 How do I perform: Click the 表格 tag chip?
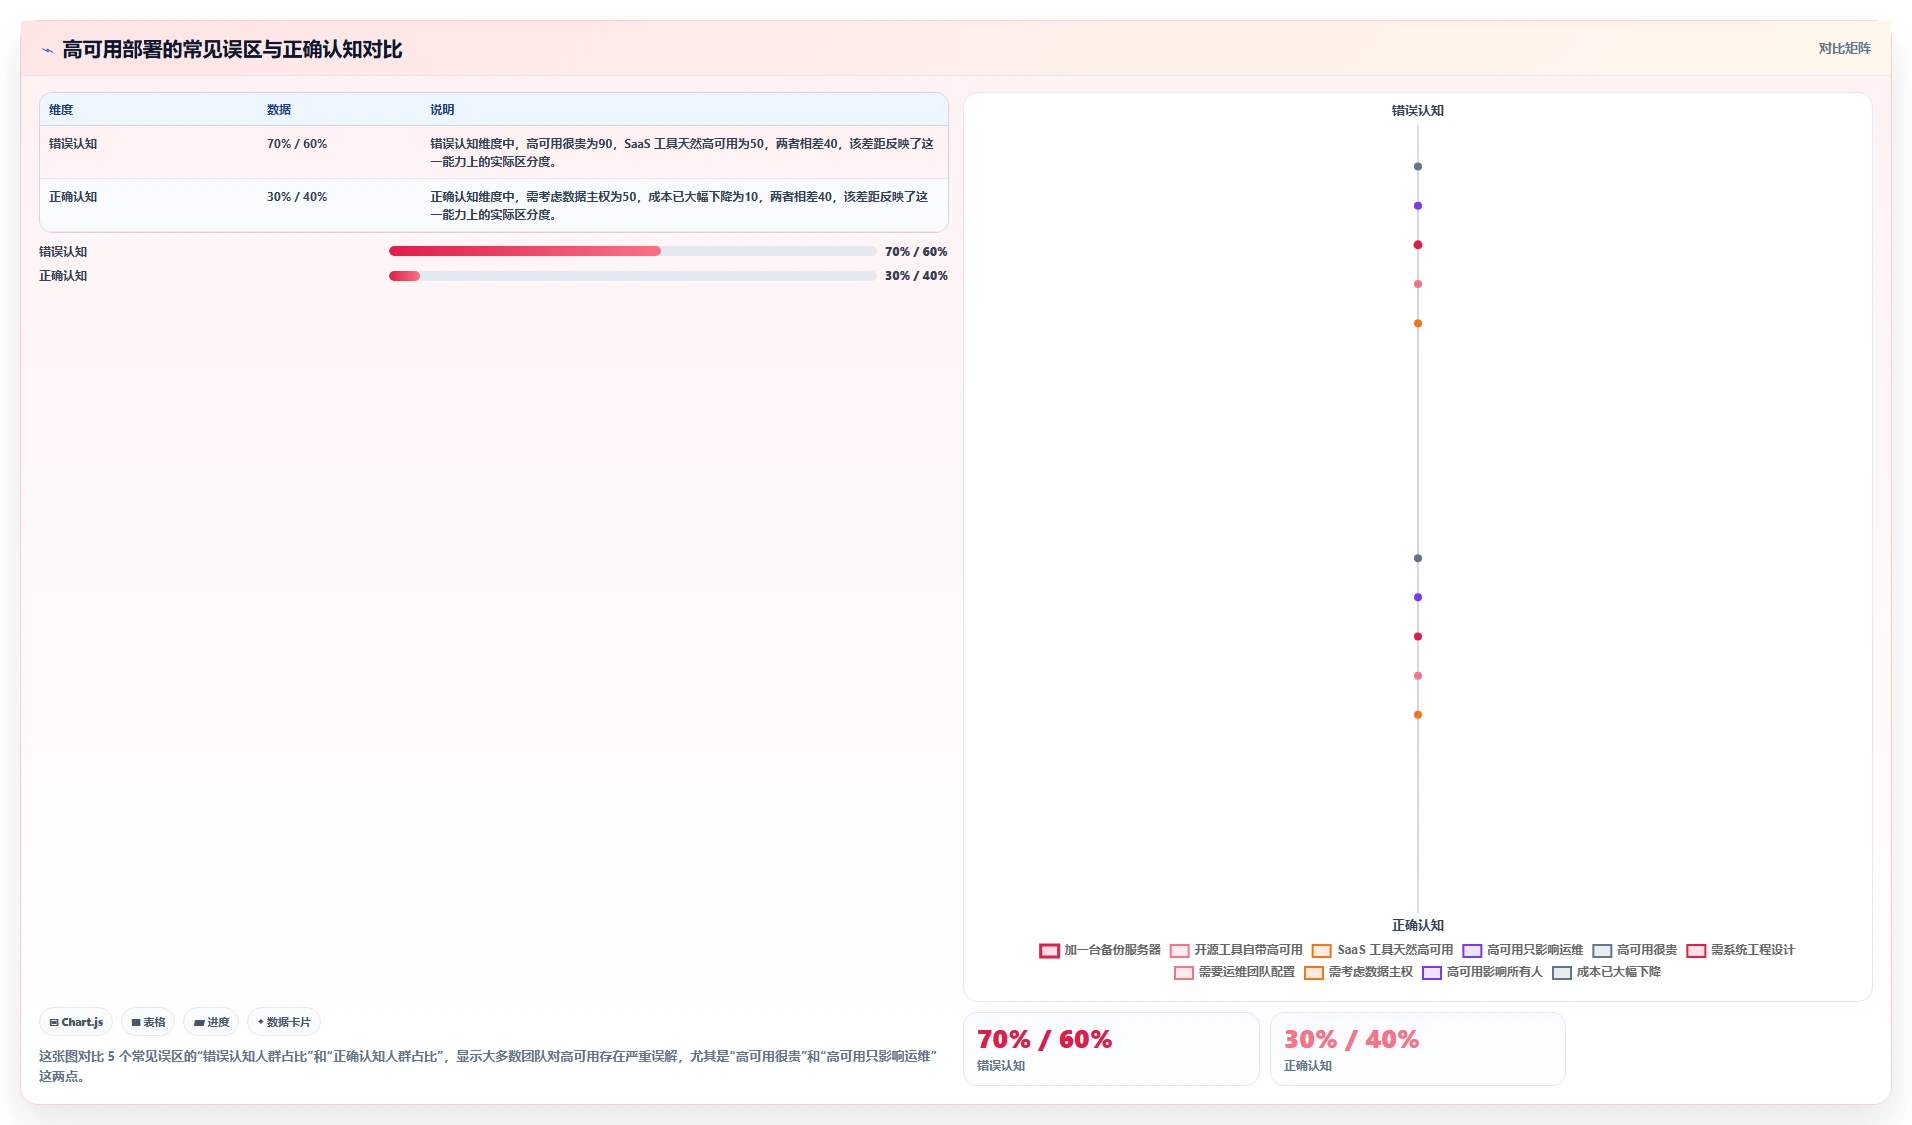click(x=148, y=1022)
